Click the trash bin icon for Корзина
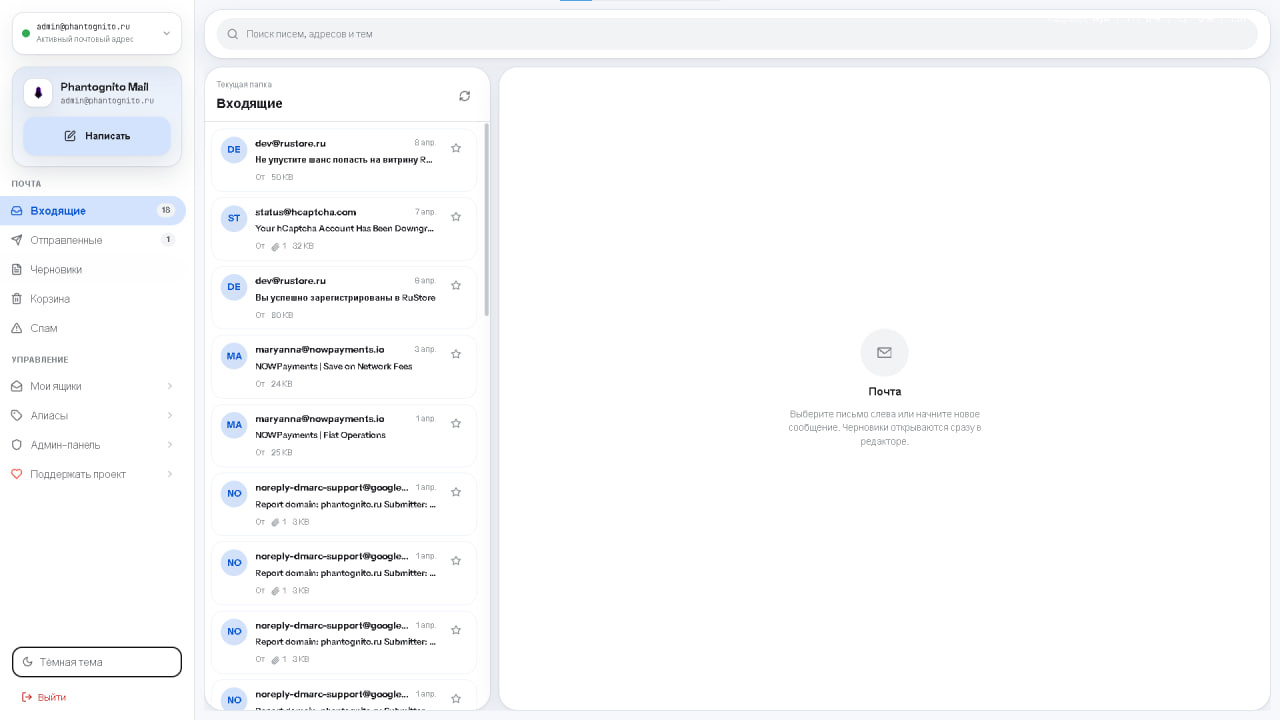This screenshot has width=1280, height=720. 16,299
